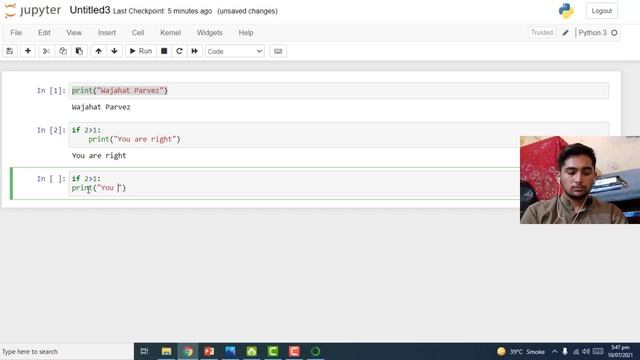Copy selected cells icon
Screen dimensions: 640x360
coord(63,51)
